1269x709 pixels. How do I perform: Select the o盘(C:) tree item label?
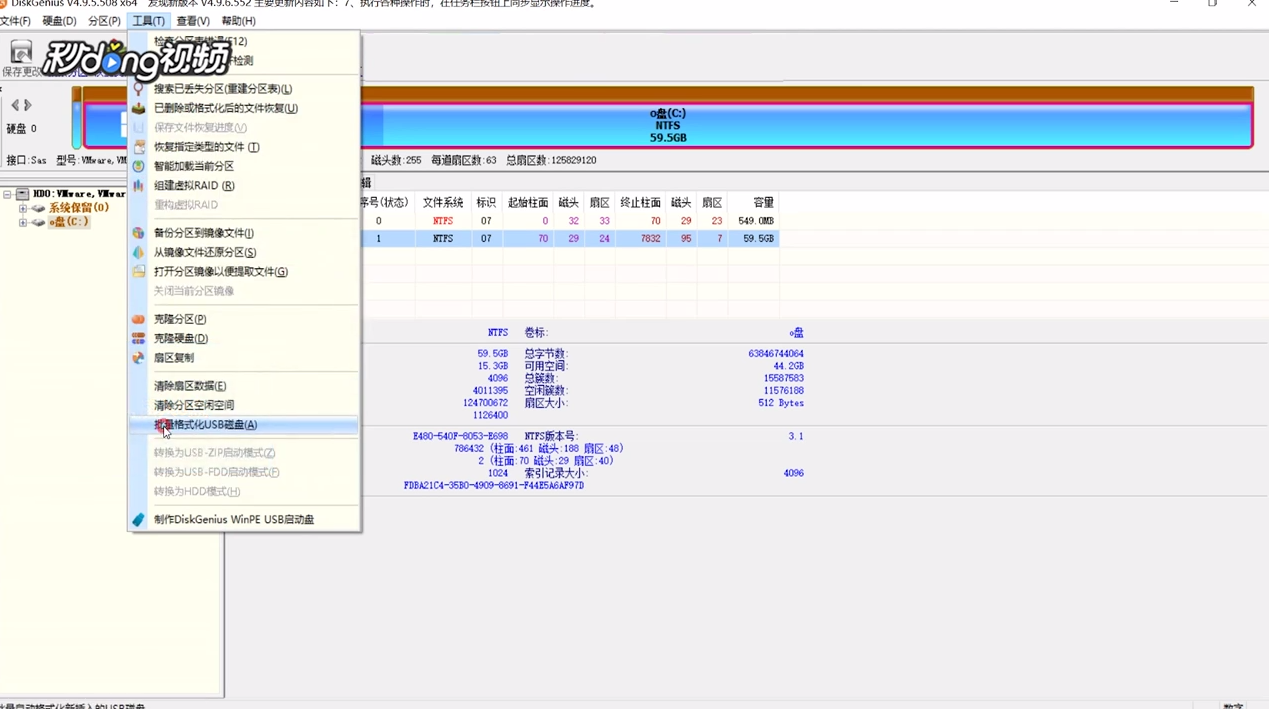69,222
